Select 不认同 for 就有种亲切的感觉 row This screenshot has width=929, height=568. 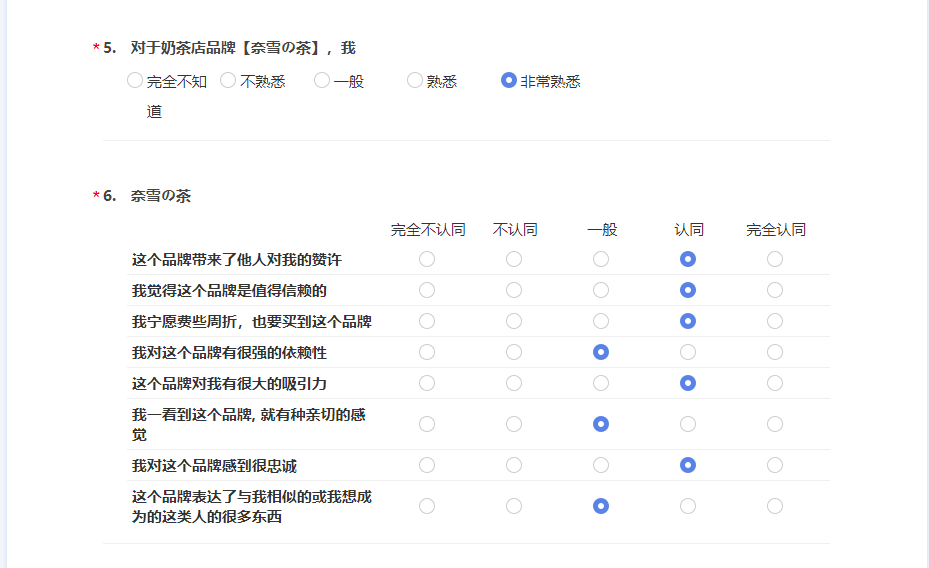pyautogui.click(x=514, y=424)
